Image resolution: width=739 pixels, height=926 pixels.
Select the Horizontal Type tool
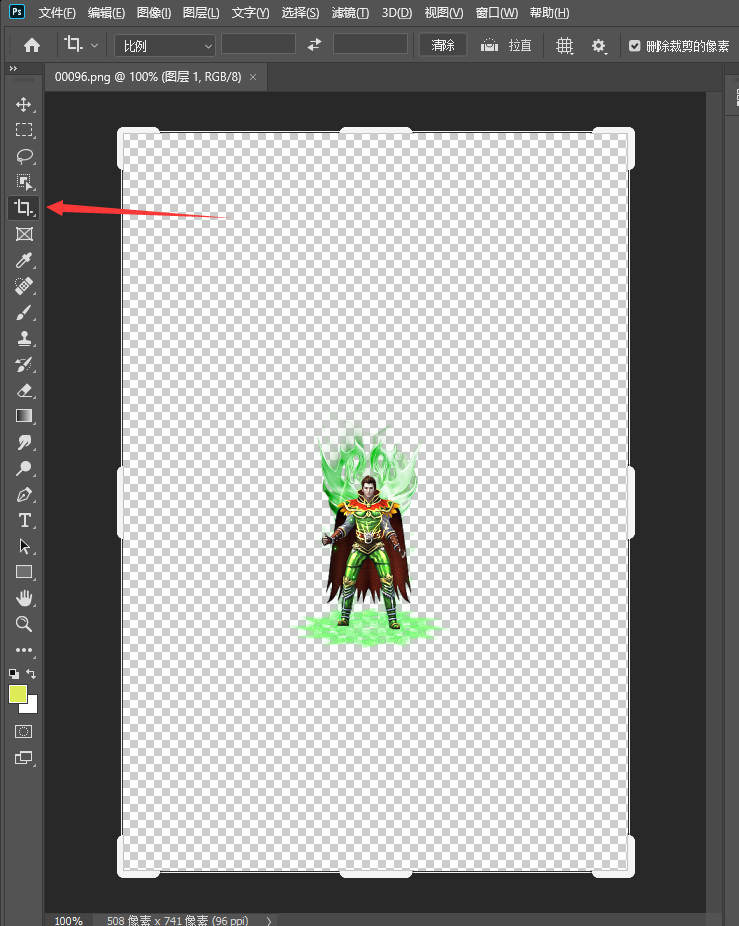(24, 520)
